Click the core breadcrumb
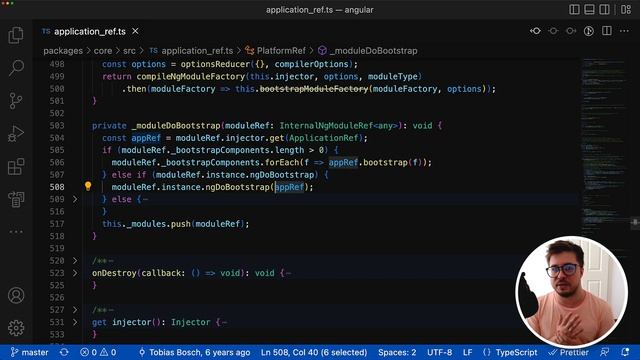 pyautogui.click(x=103, y=51)
